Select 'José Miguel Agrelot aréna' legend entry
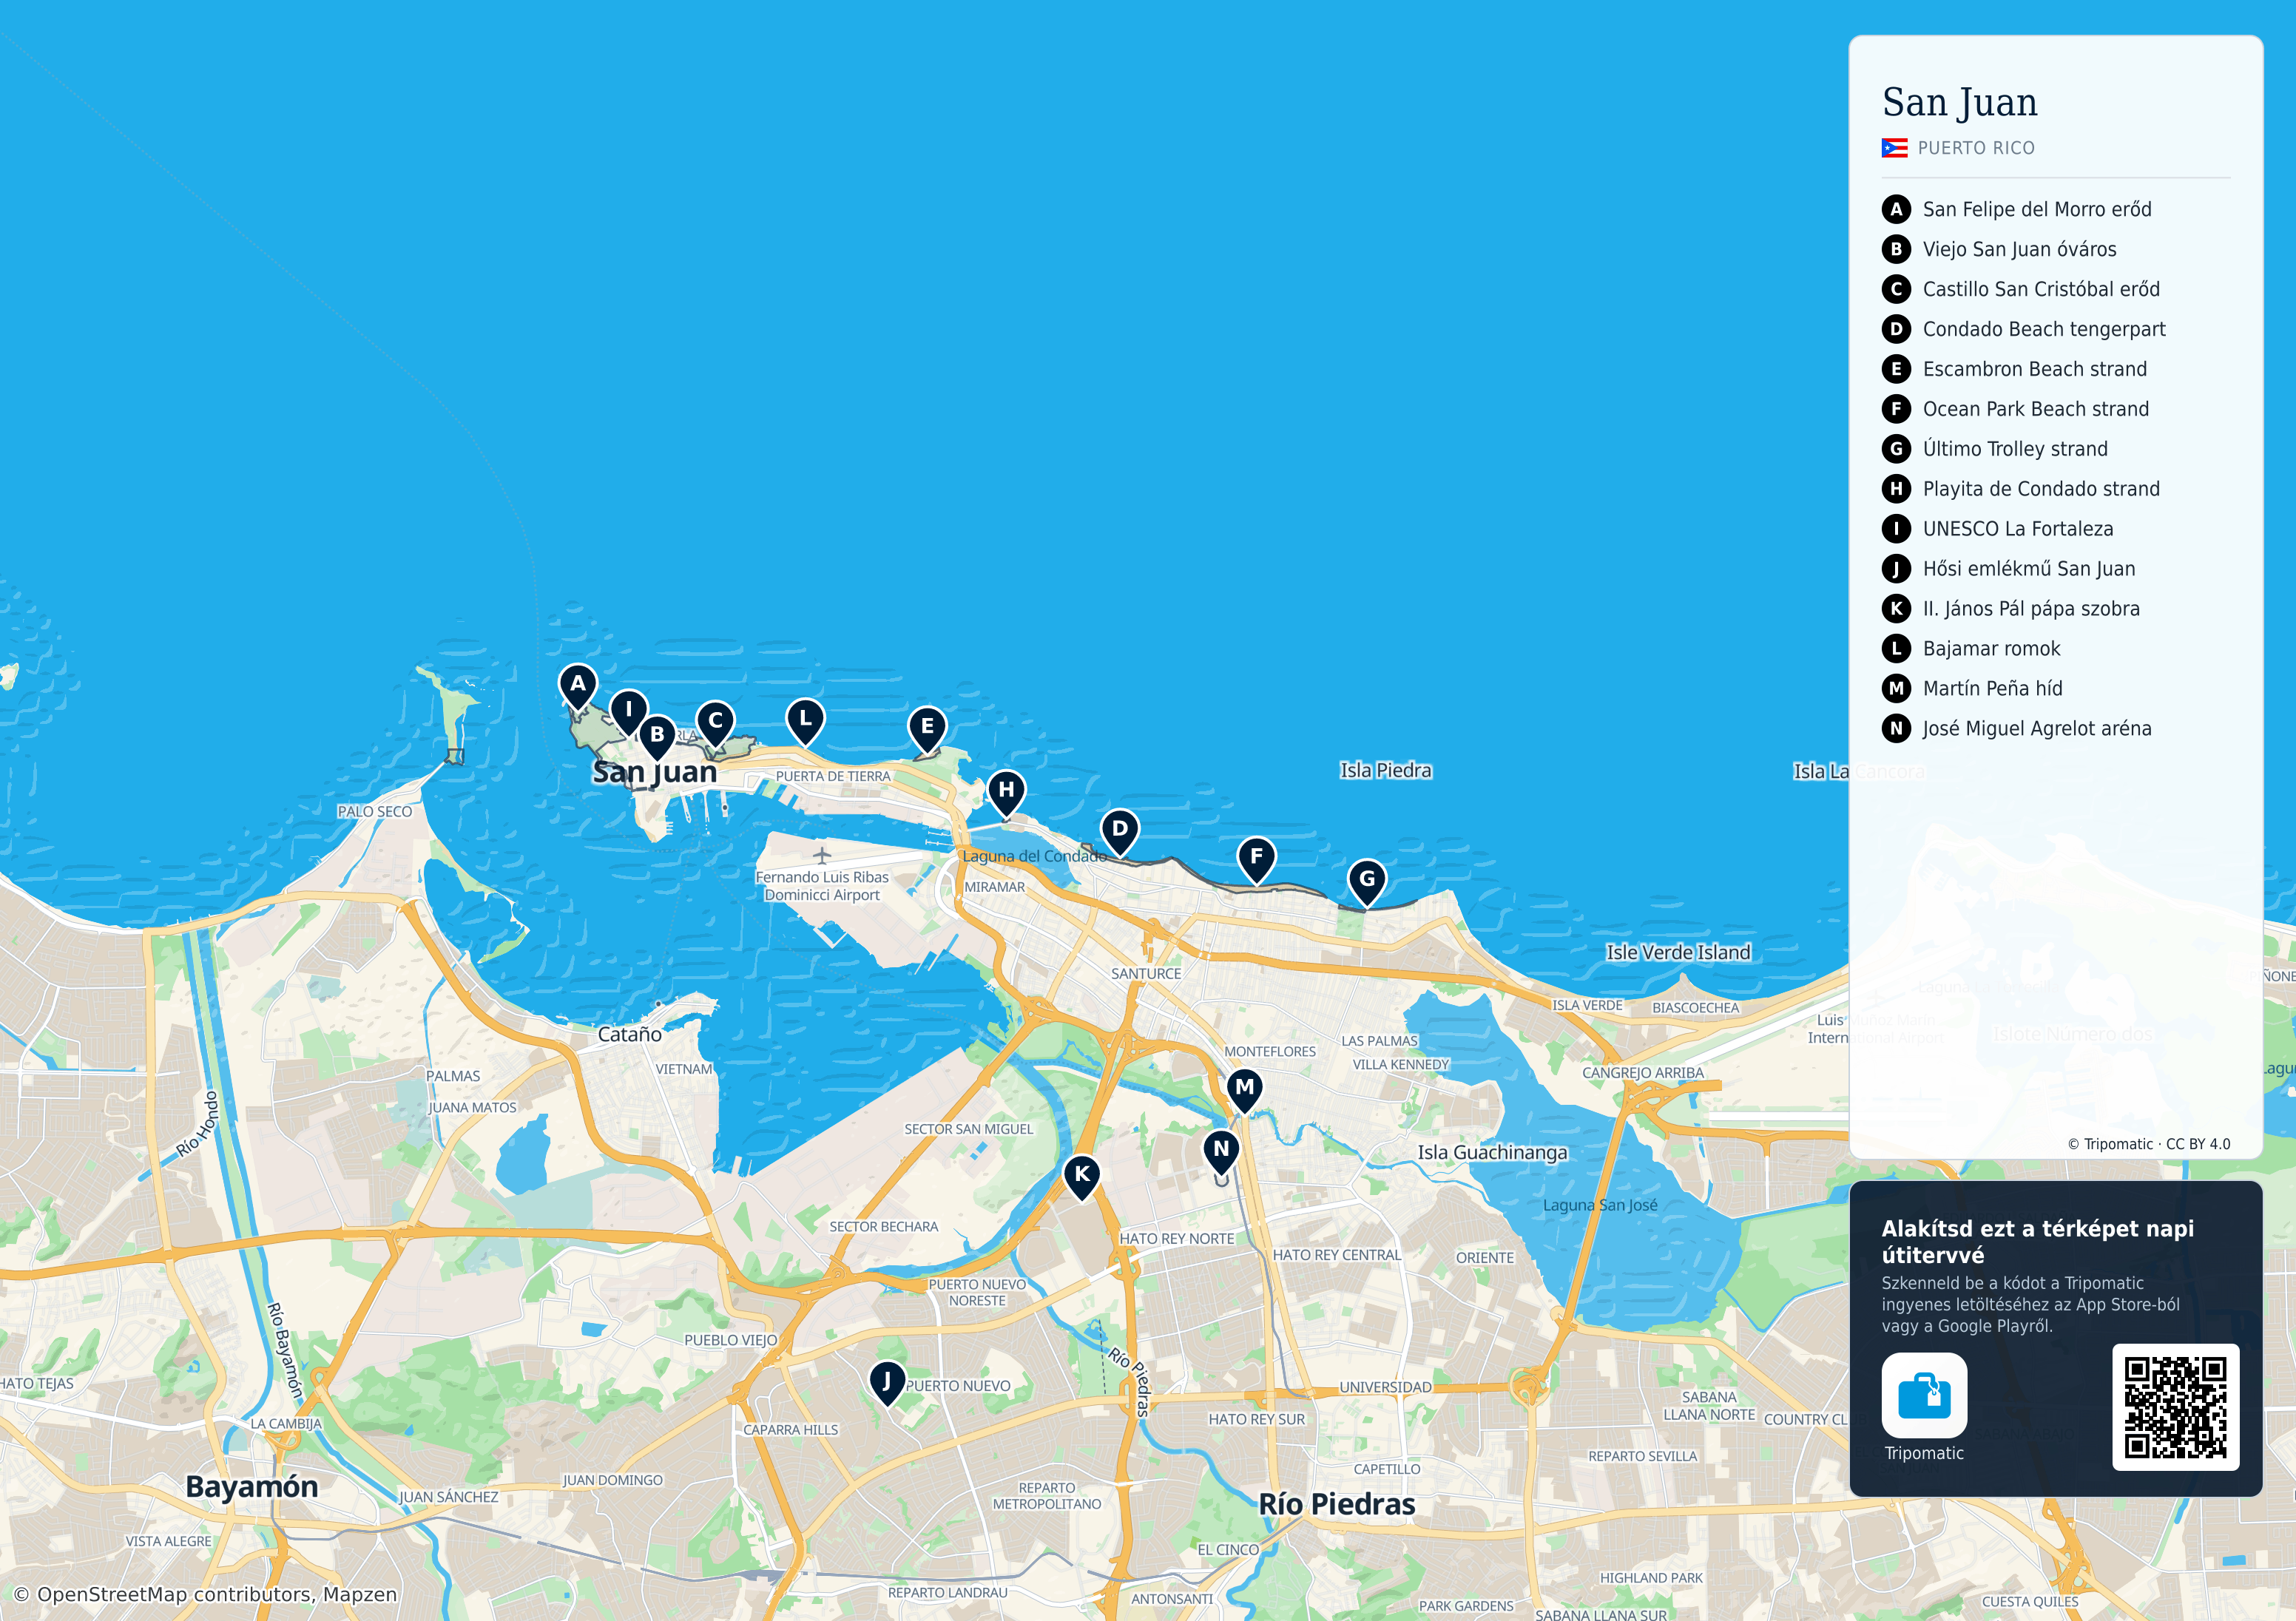The image size is (2296, 1621). coord(2037,728)
